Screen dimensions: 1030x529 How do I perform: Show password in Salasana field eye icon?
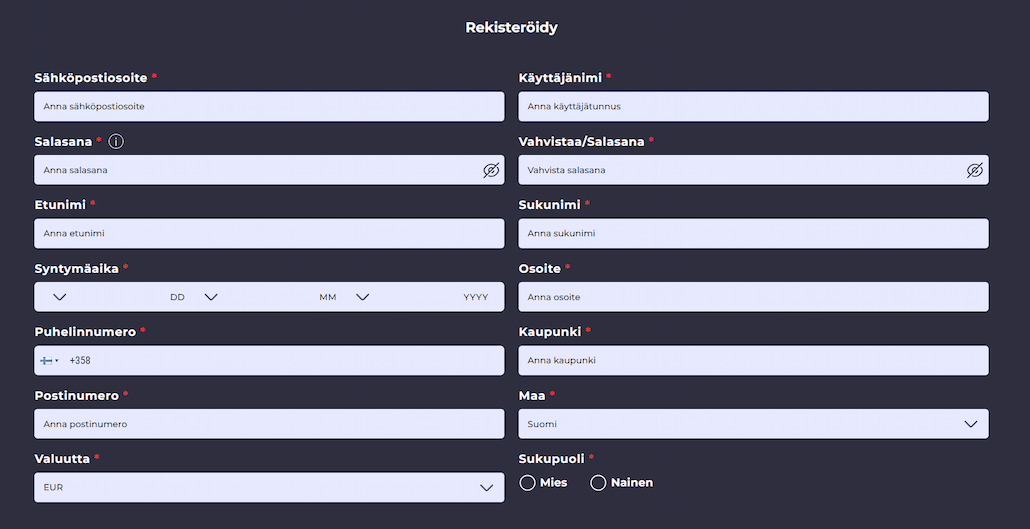click(491, 170)
